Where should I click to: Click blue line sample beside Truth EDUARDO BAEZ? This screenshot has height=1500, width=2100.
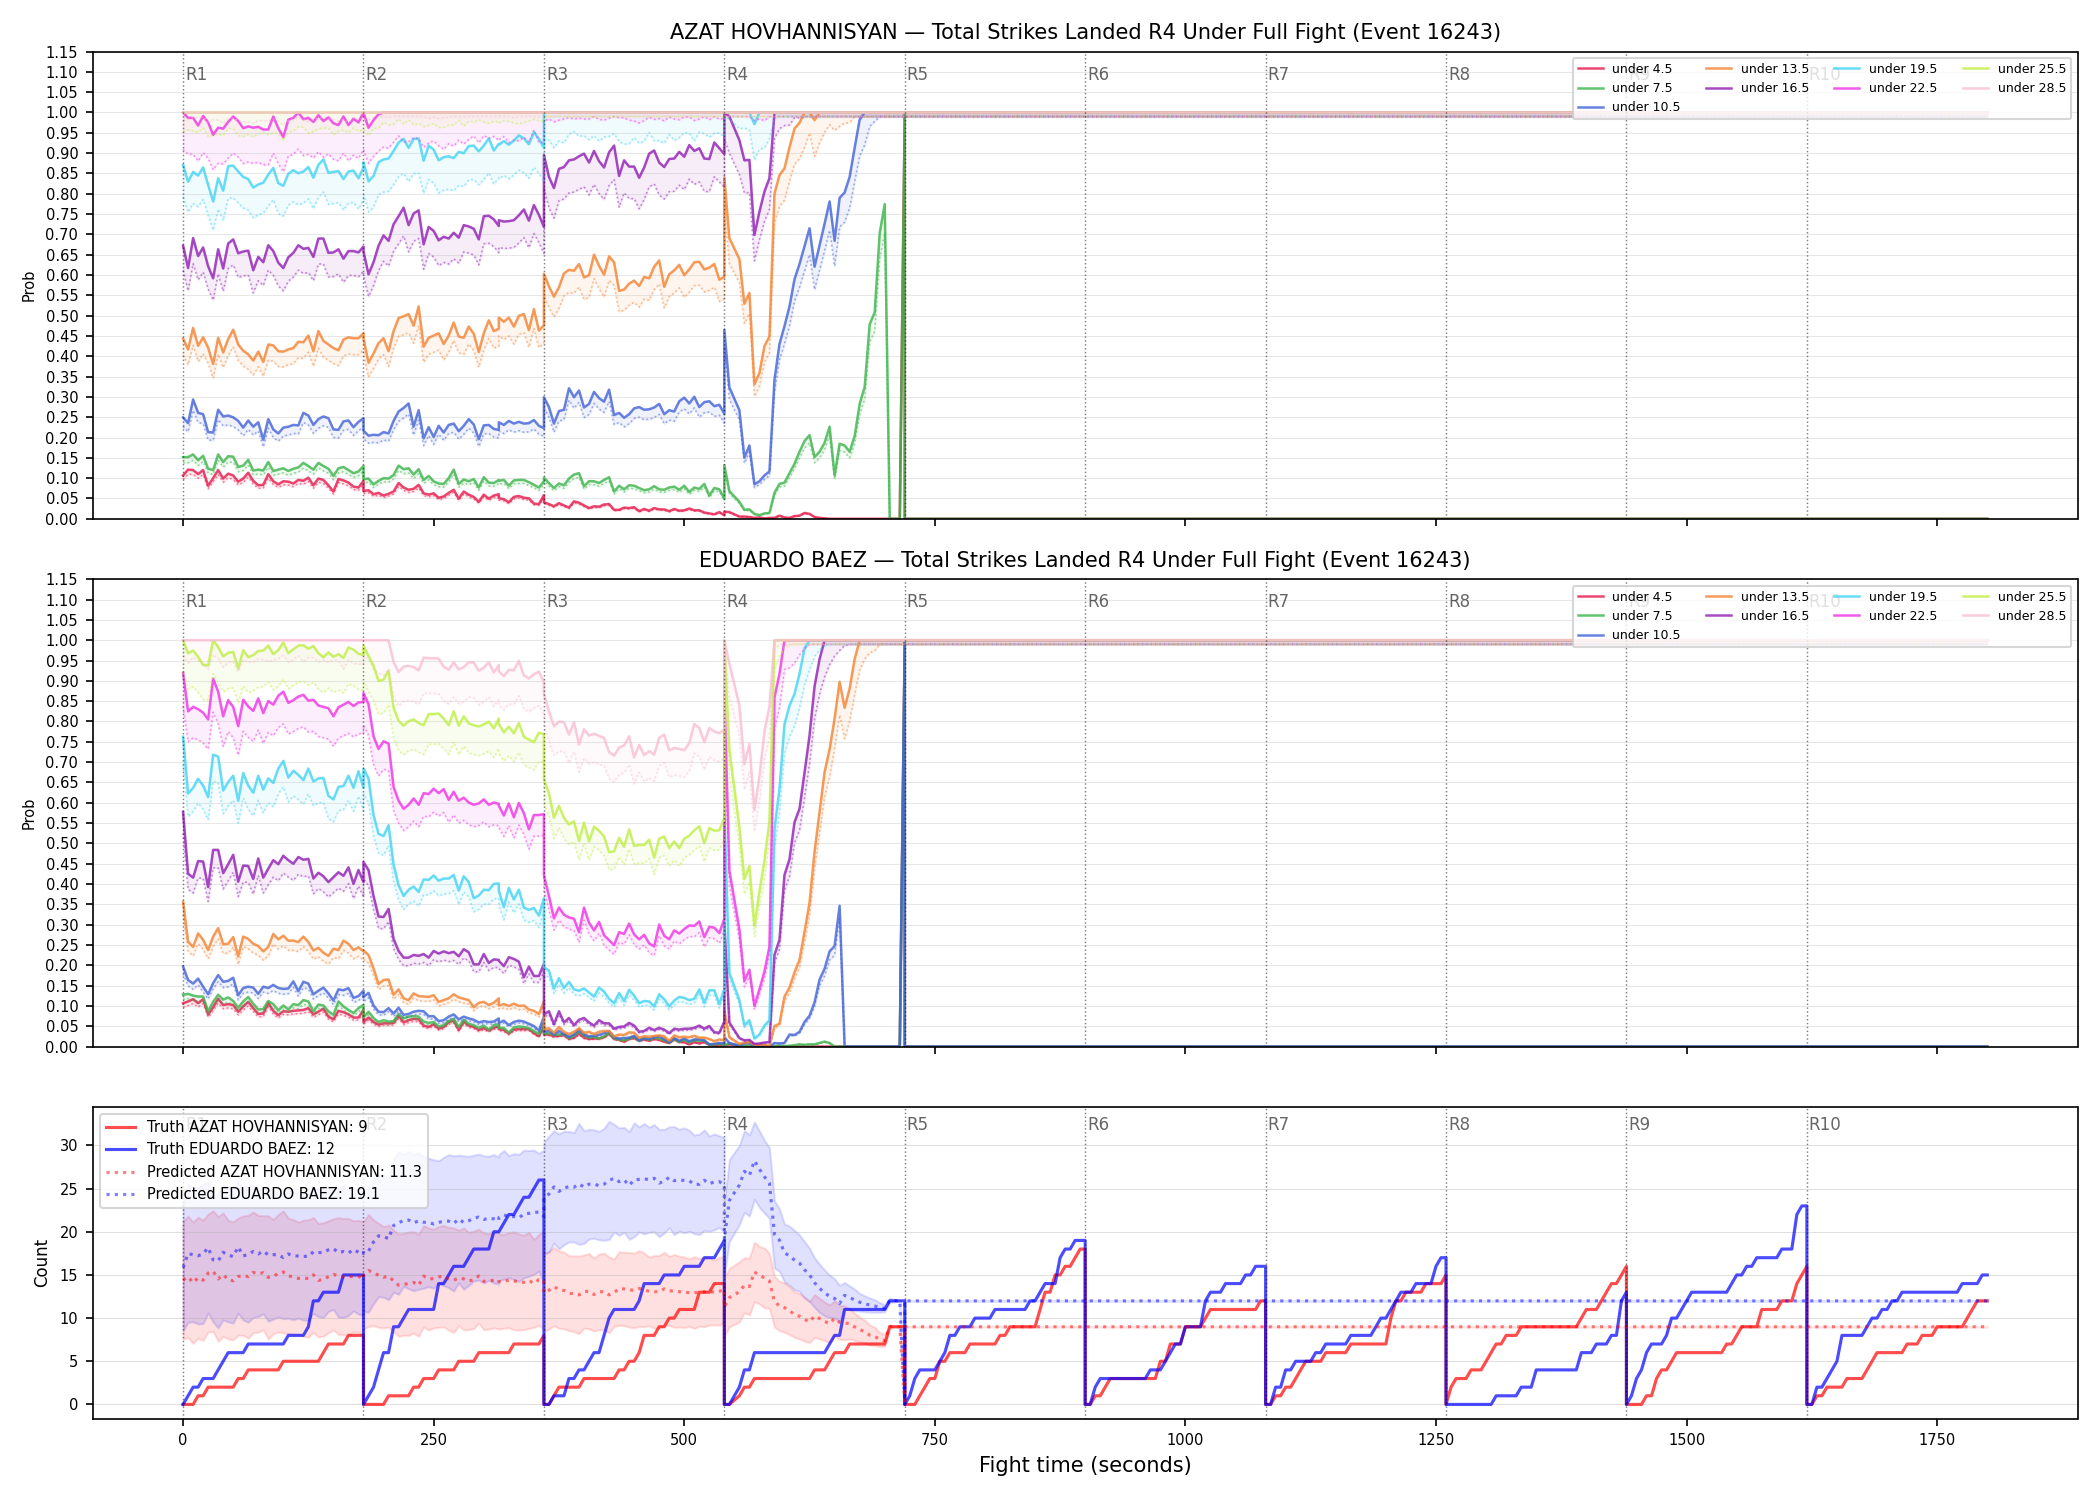click(x=121, y=1149)
